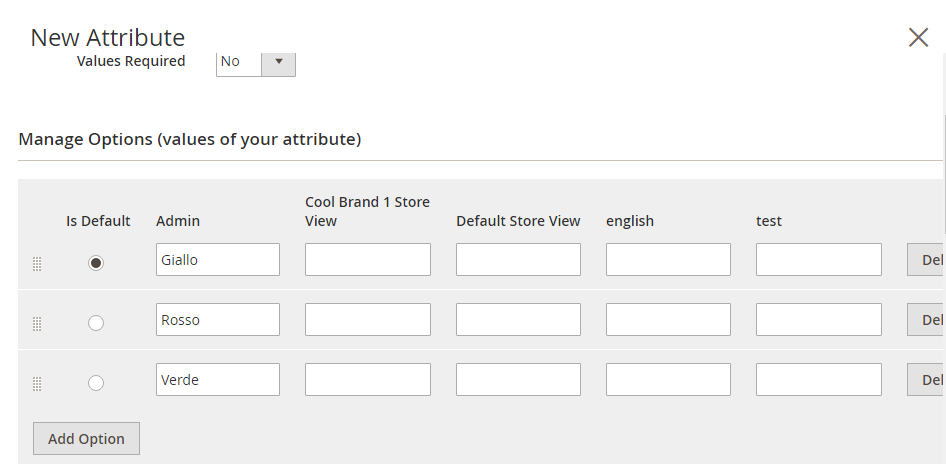Close the New Attribute panel

[918, 38]
